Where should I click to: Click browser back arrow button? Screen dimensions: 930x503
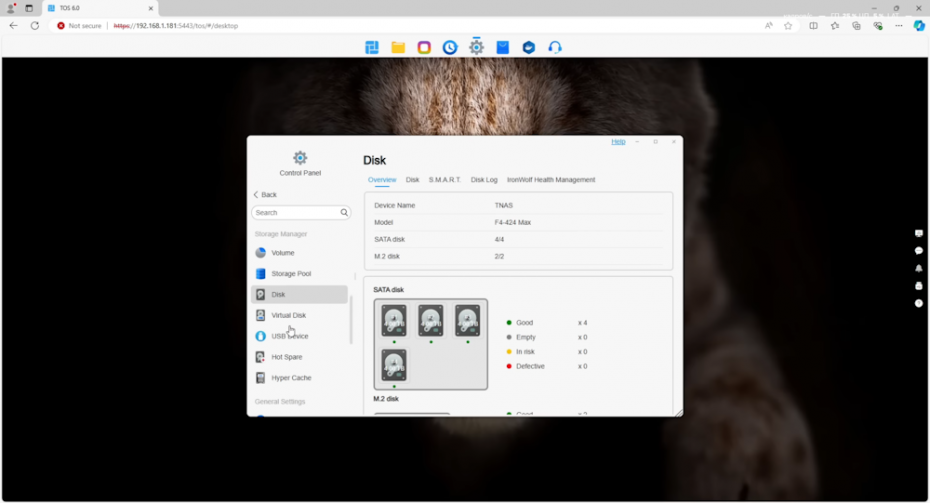tap(13, 26)
